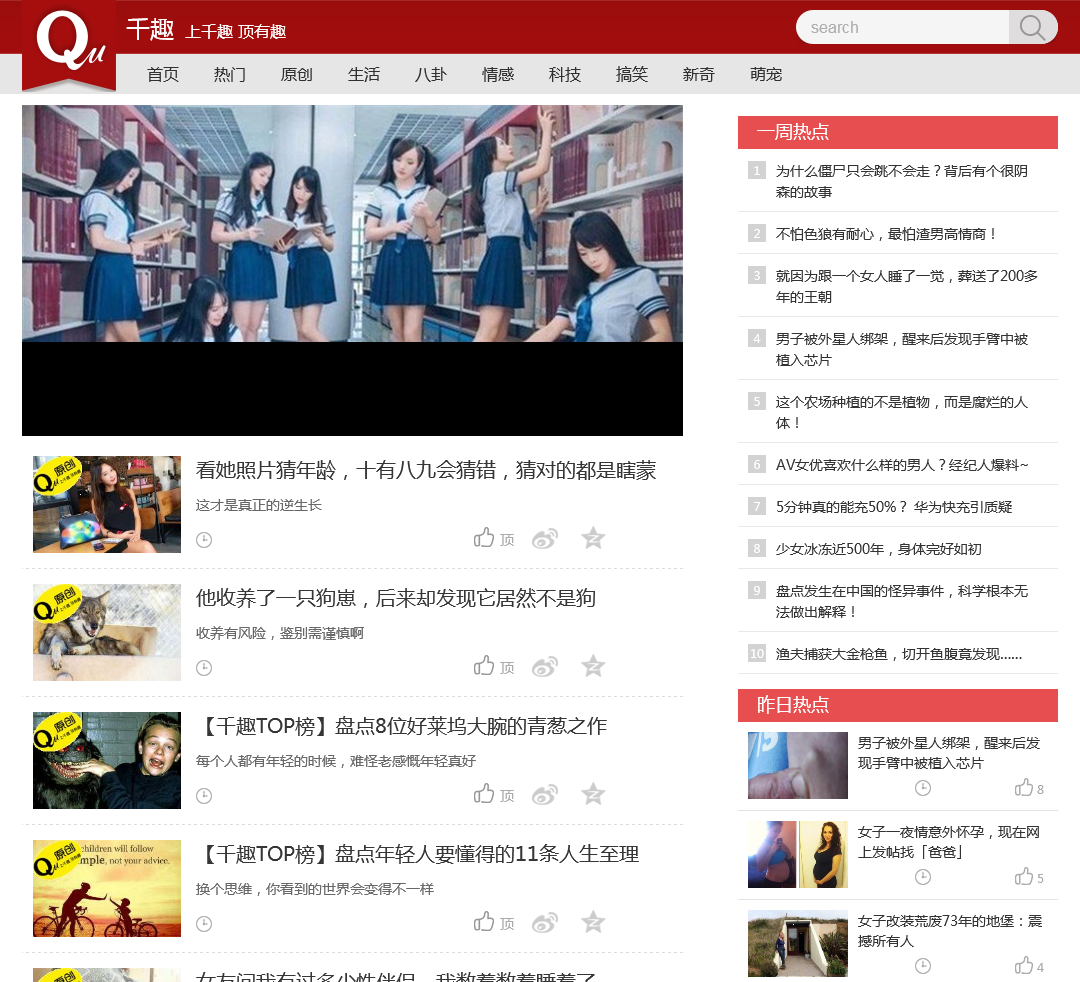Image resolution: width=1080 pixels, height=982 pixels.
Task: Click clock icon under Hollywood stars article
Action: [204, 796]
